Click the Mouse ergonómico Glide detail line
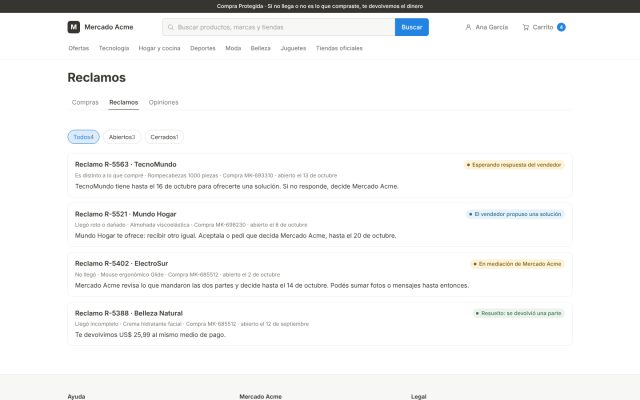 178,275
